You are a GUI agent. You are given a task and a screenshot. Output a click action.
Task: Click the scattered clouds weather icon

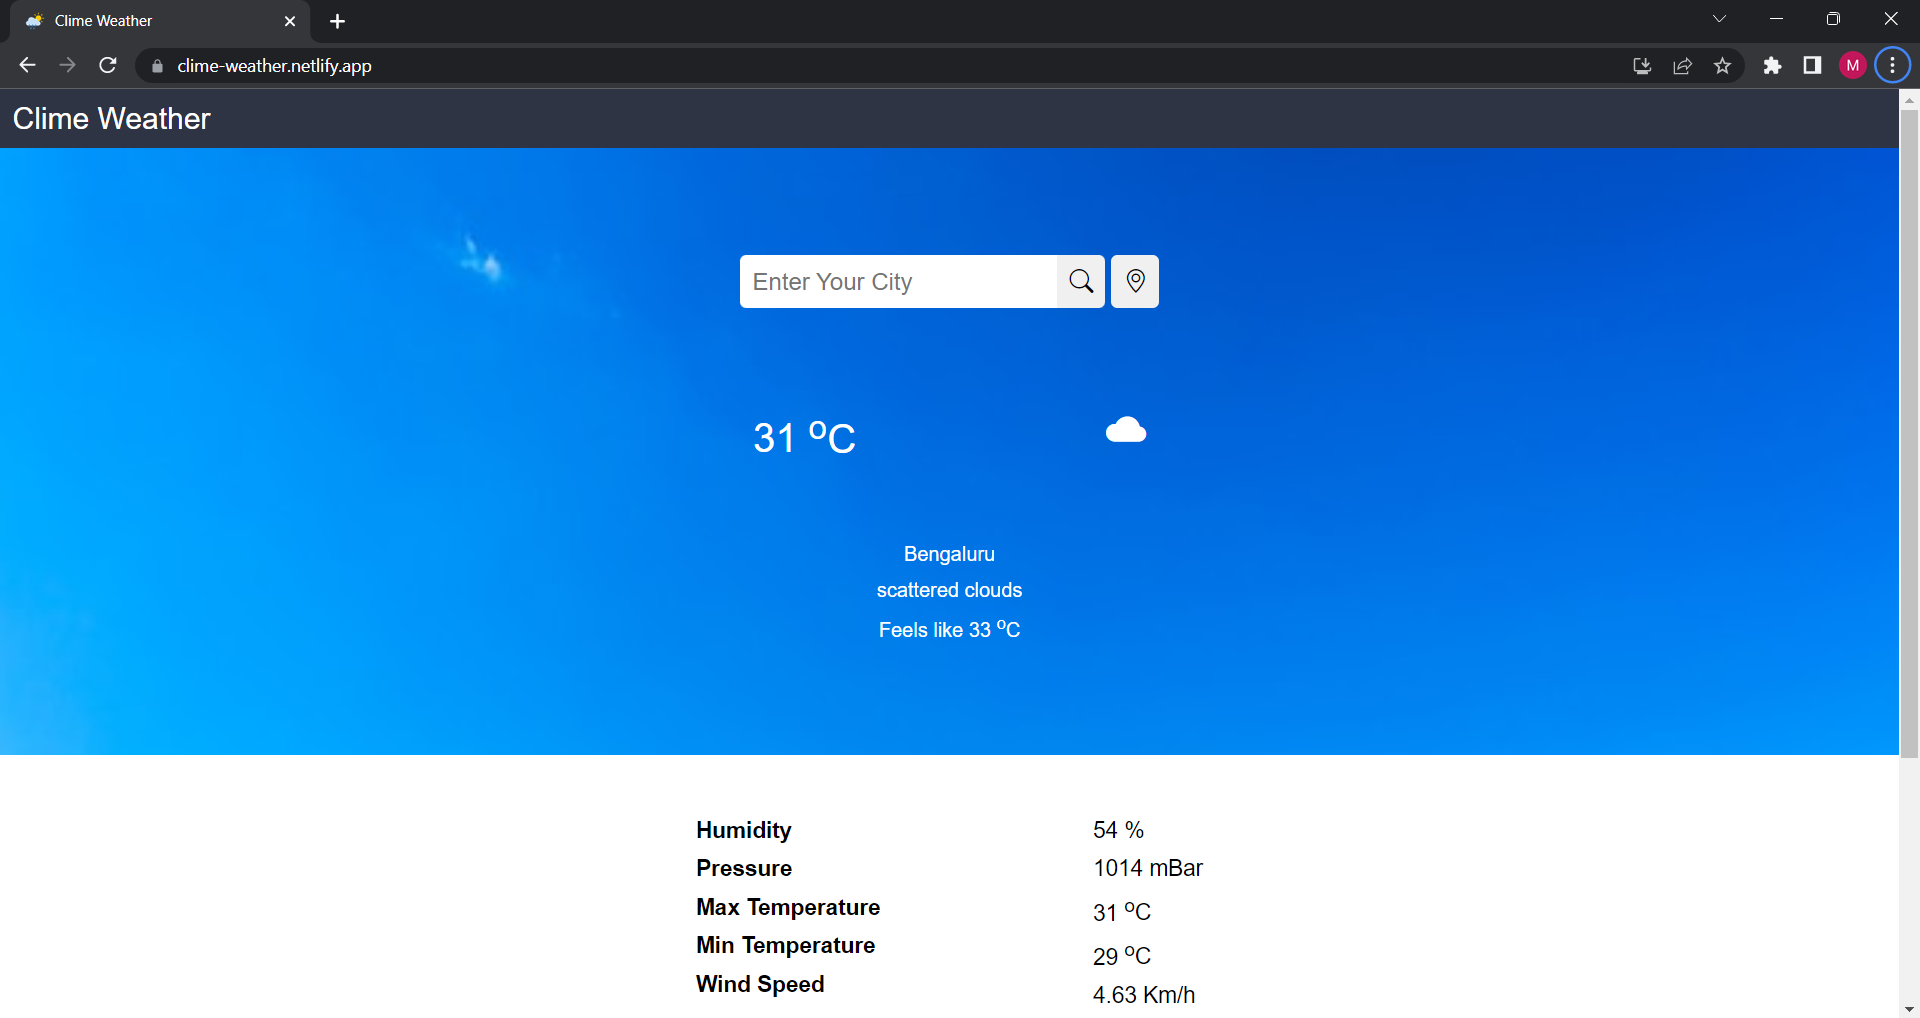click(x=1126, y=430)
